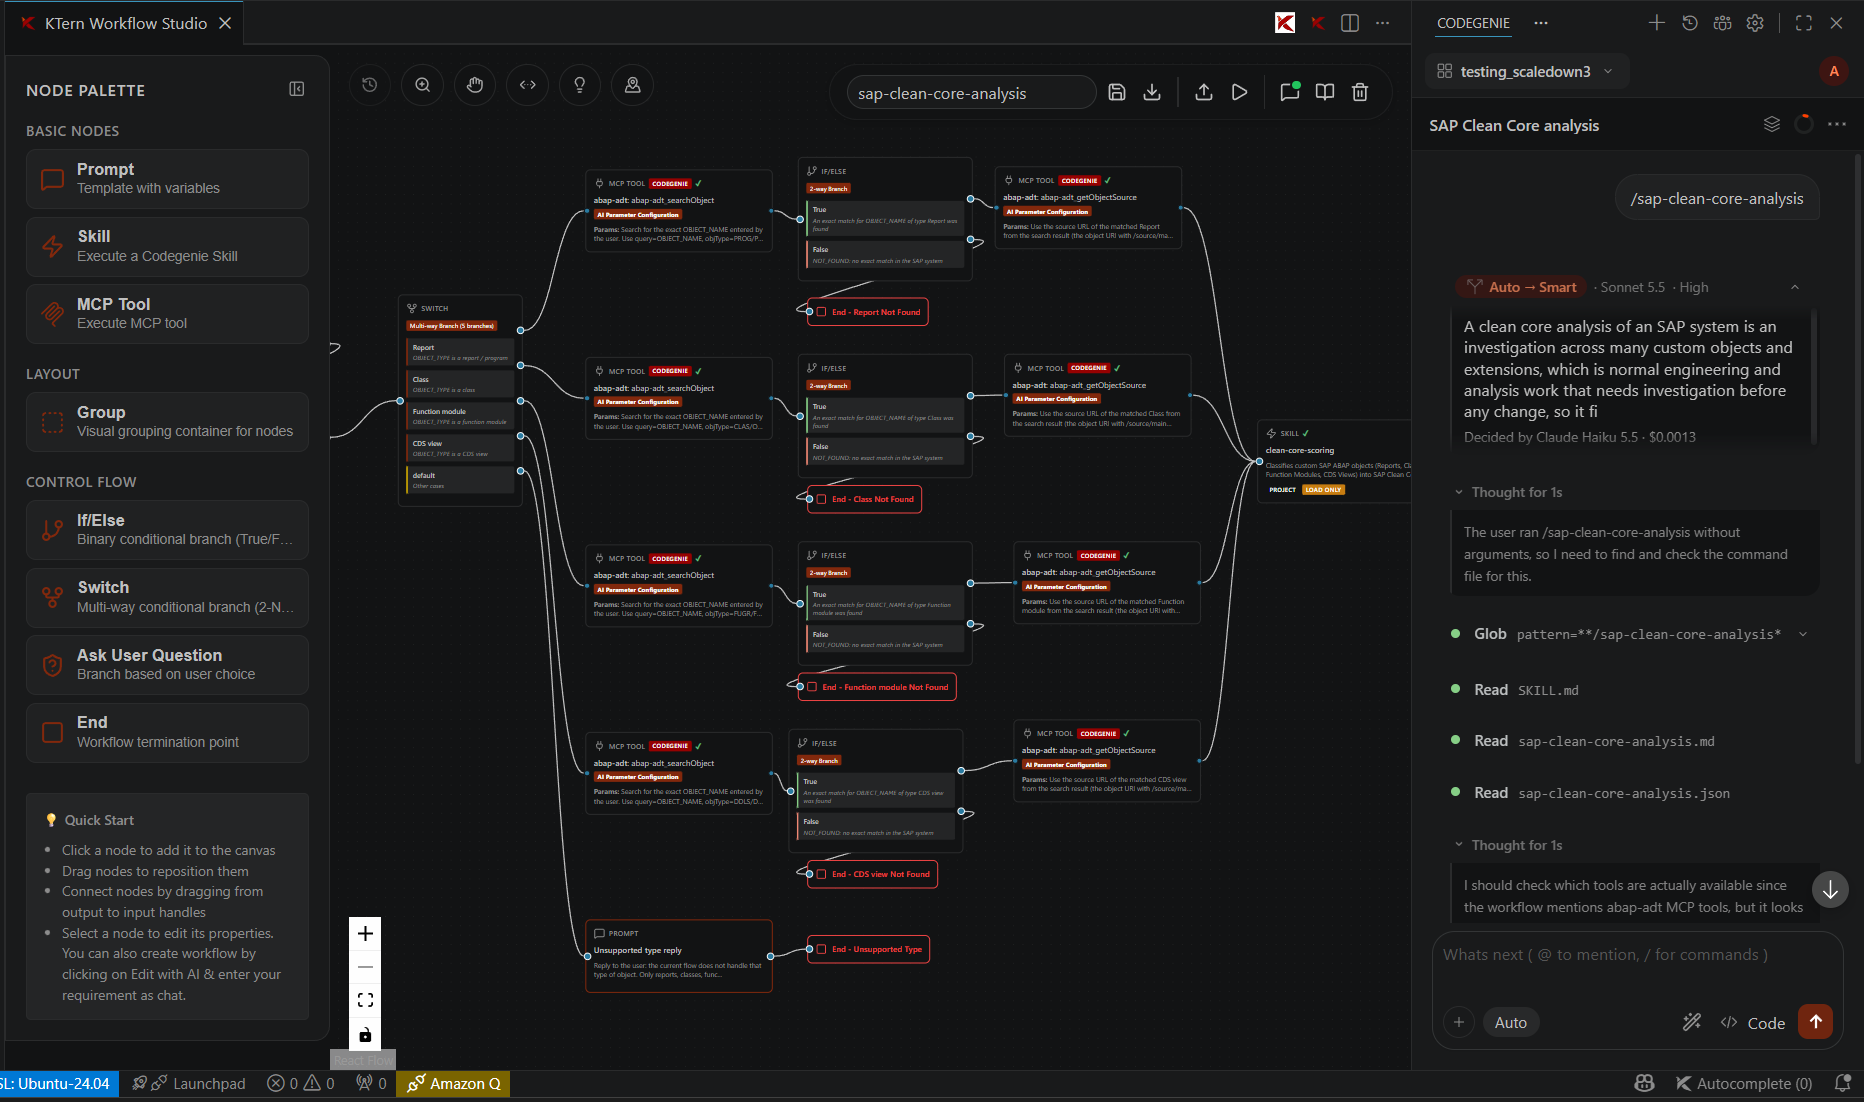Open the documentation book icon

pyautogui.click(x=1325, y=92)
